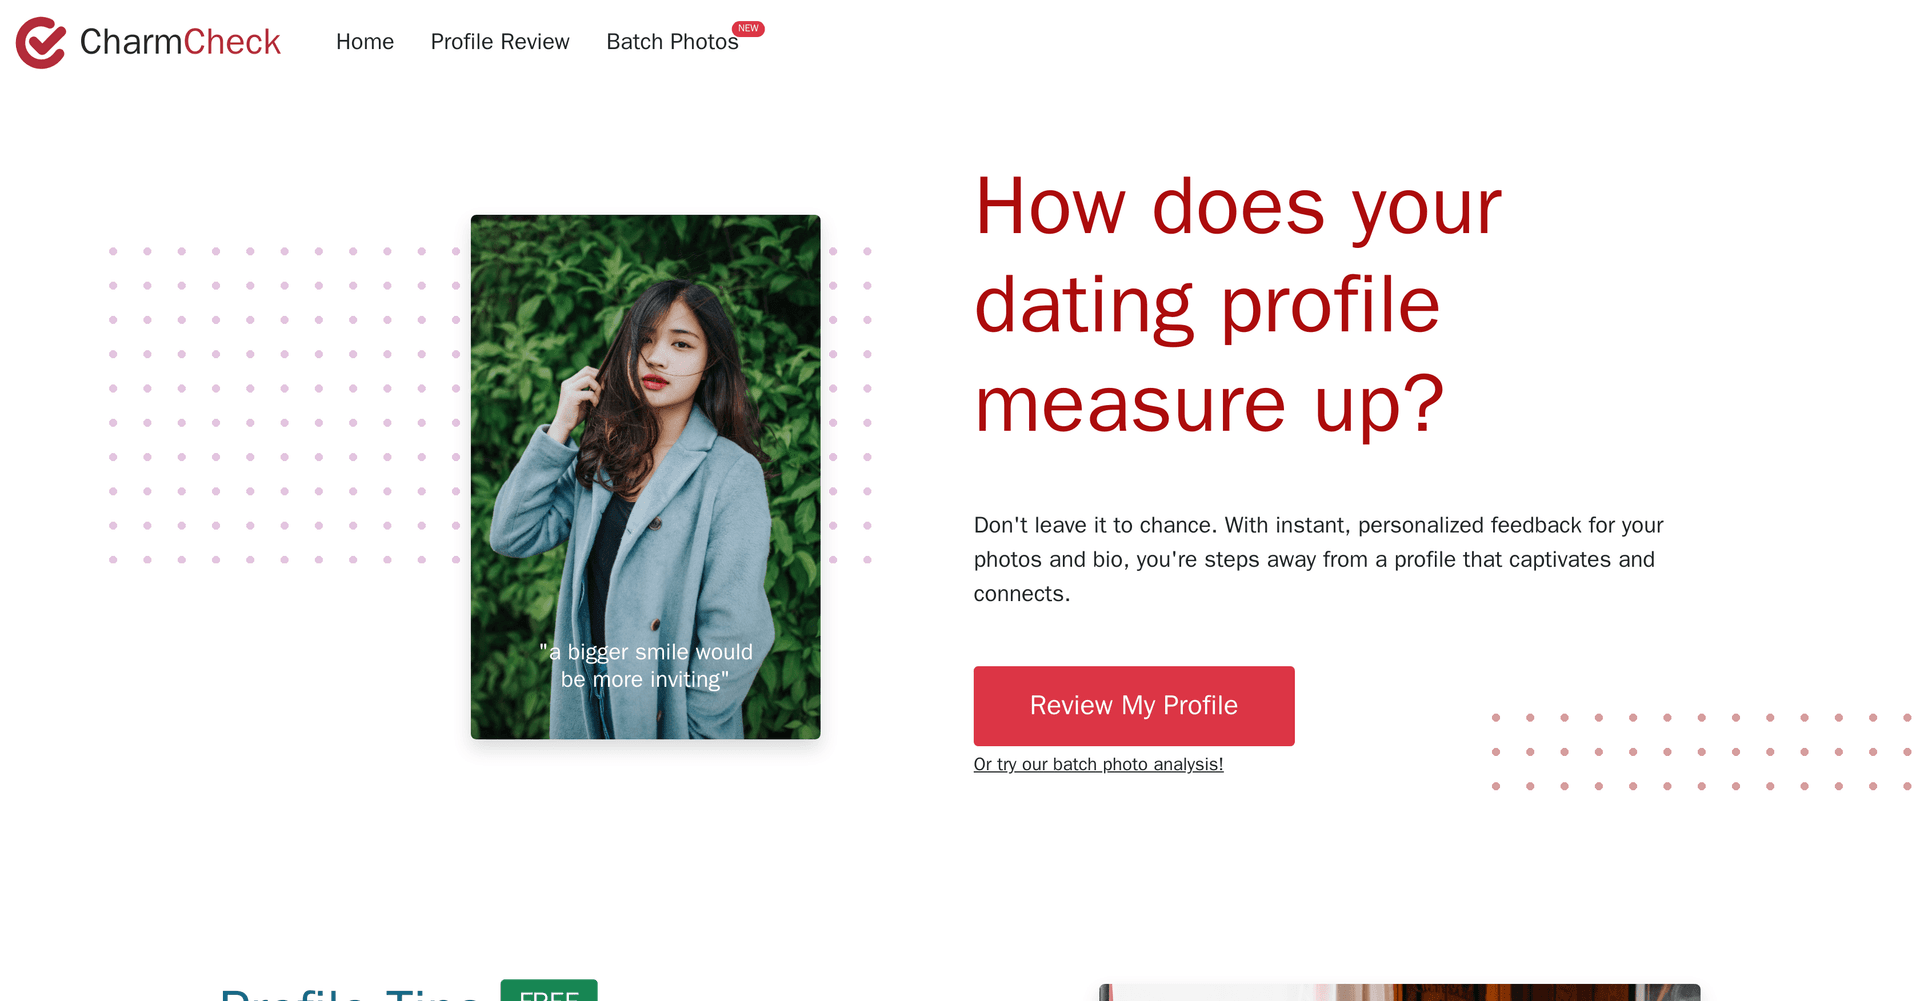Click the red dot grid decoration
1920x1001 pixels.
click(1702, 752)
